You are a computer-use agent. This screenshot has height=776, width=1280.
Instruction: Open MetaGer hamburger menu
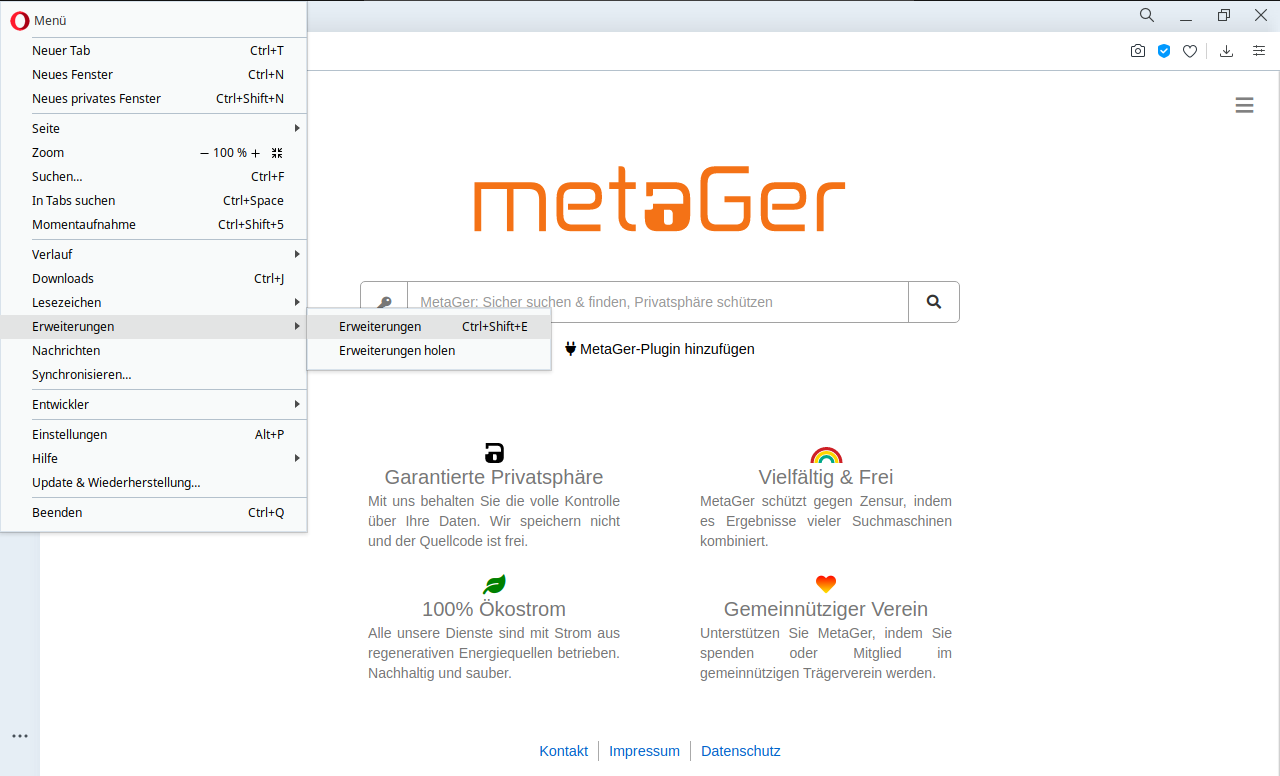coord(1244,105)
